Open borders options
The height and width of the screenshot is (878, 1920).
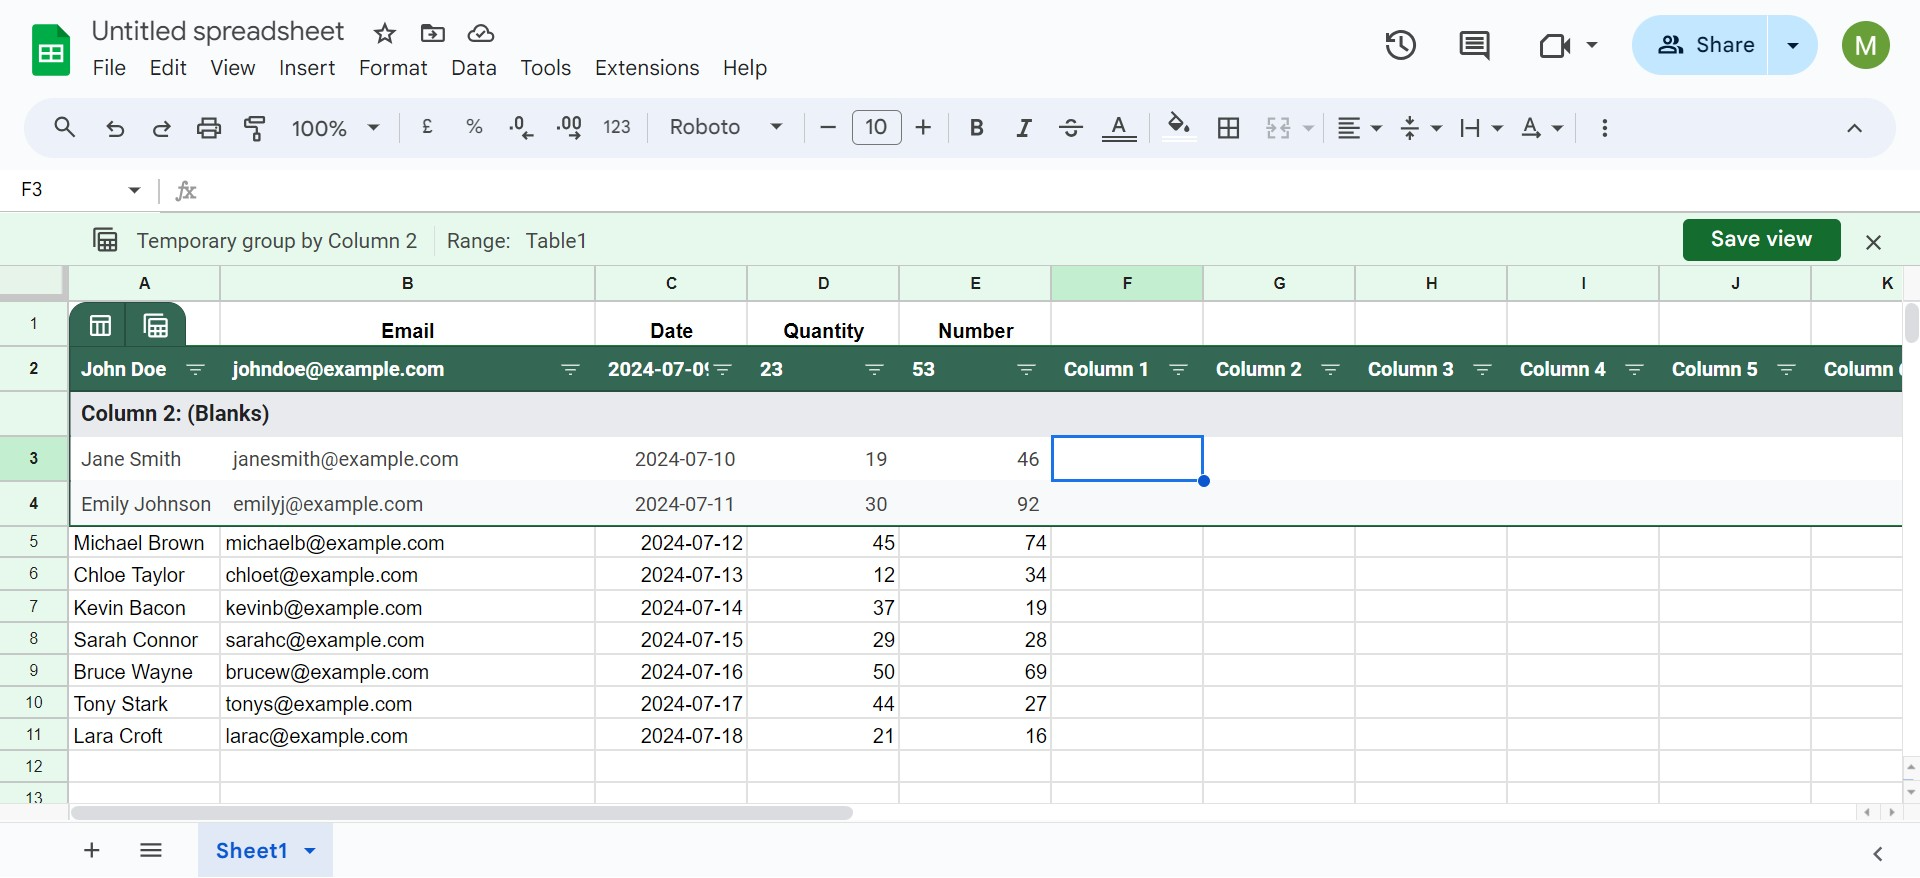coord(1228,128)
